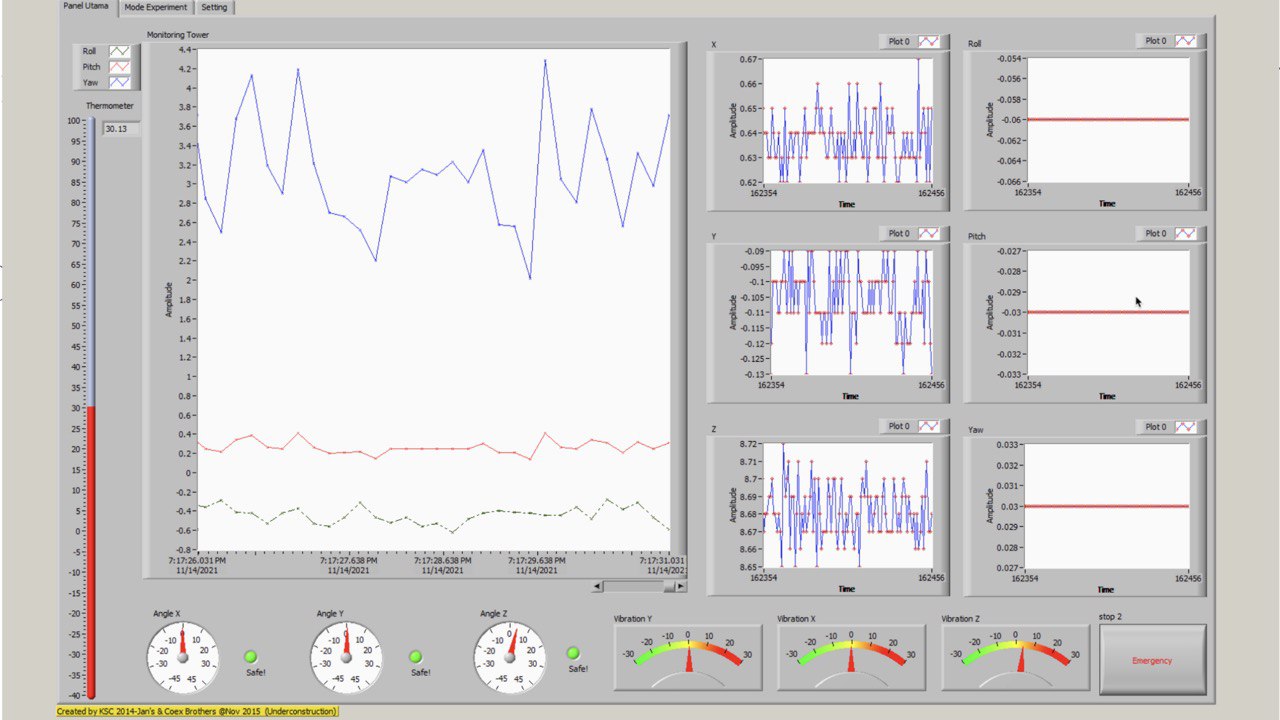
Task: Click the green Safe LED beside Angle X
Action: tap(251, 656)
